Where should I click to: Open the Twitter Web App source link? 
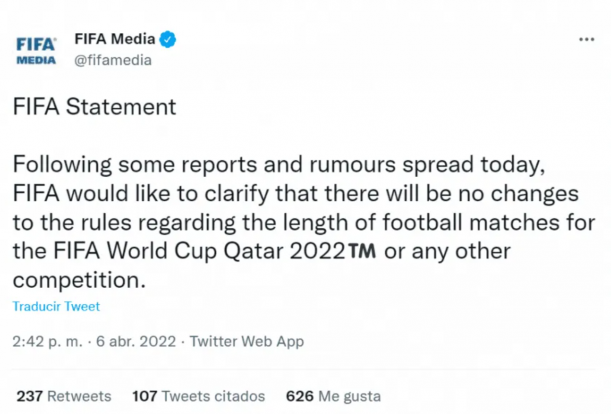[247, 341]
